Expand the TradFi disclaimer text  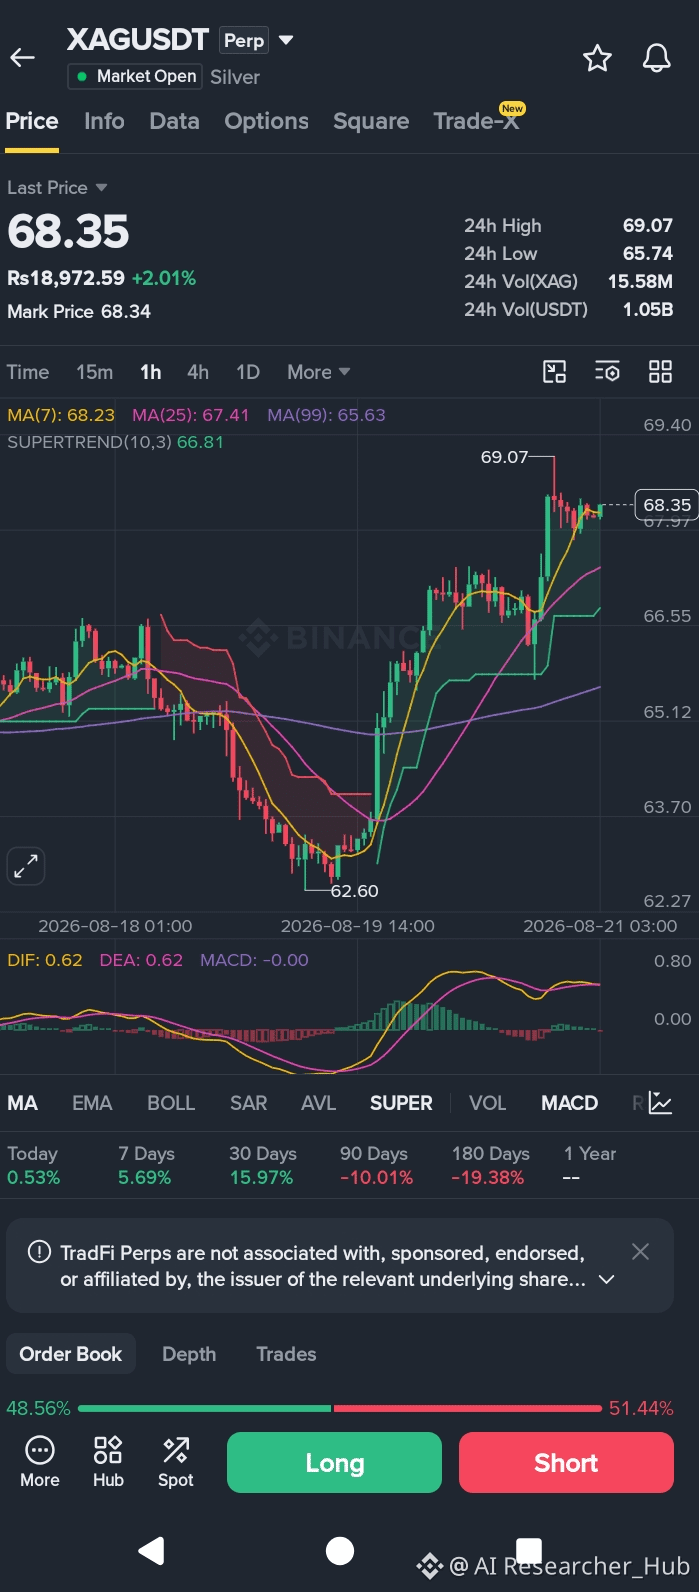(606, 1279)
